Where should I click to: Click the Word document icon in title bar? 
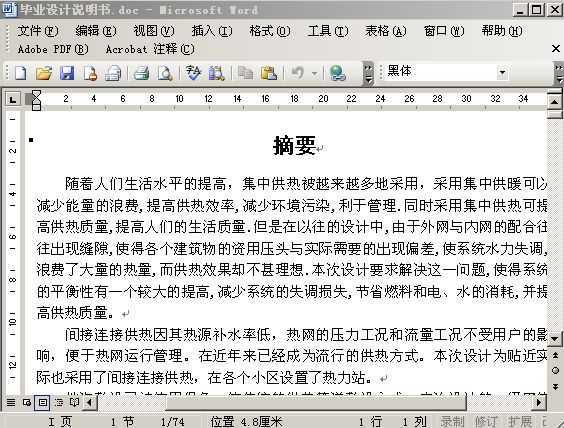(x=9, y=9)
